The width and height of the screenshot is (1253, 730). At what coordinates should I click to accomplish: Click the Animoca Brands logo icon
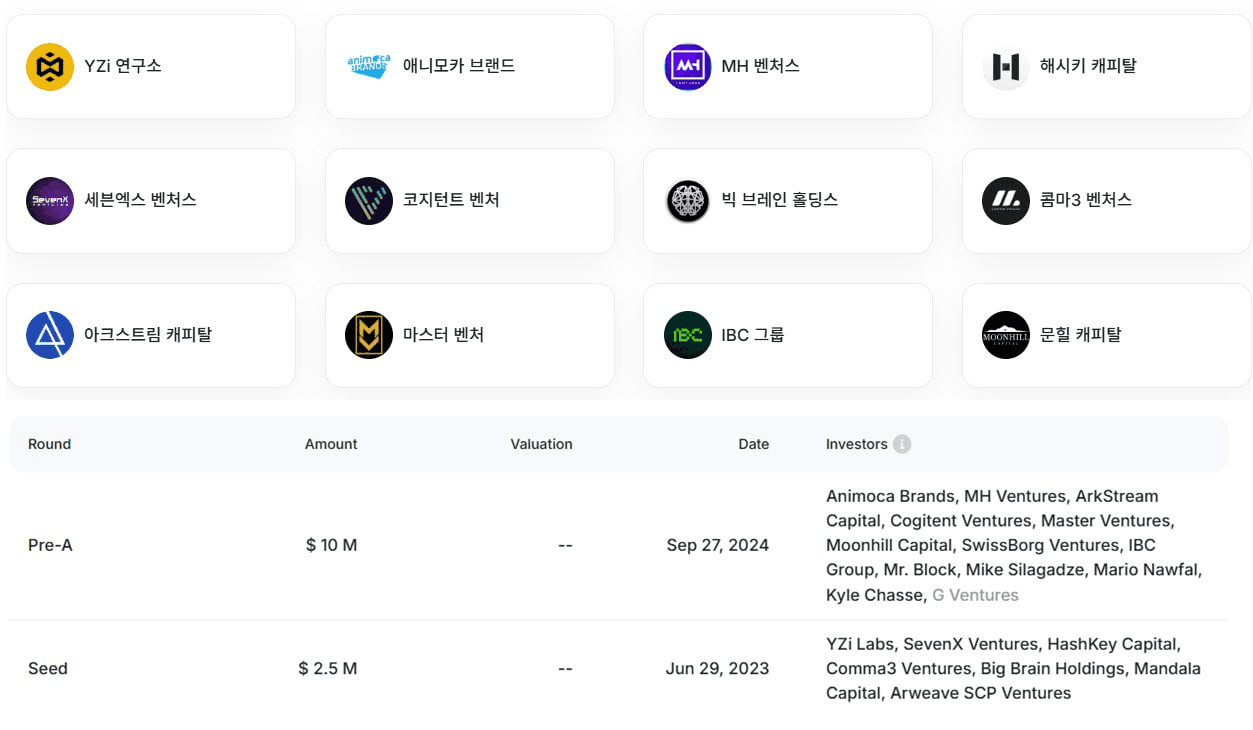click(369, 67)
